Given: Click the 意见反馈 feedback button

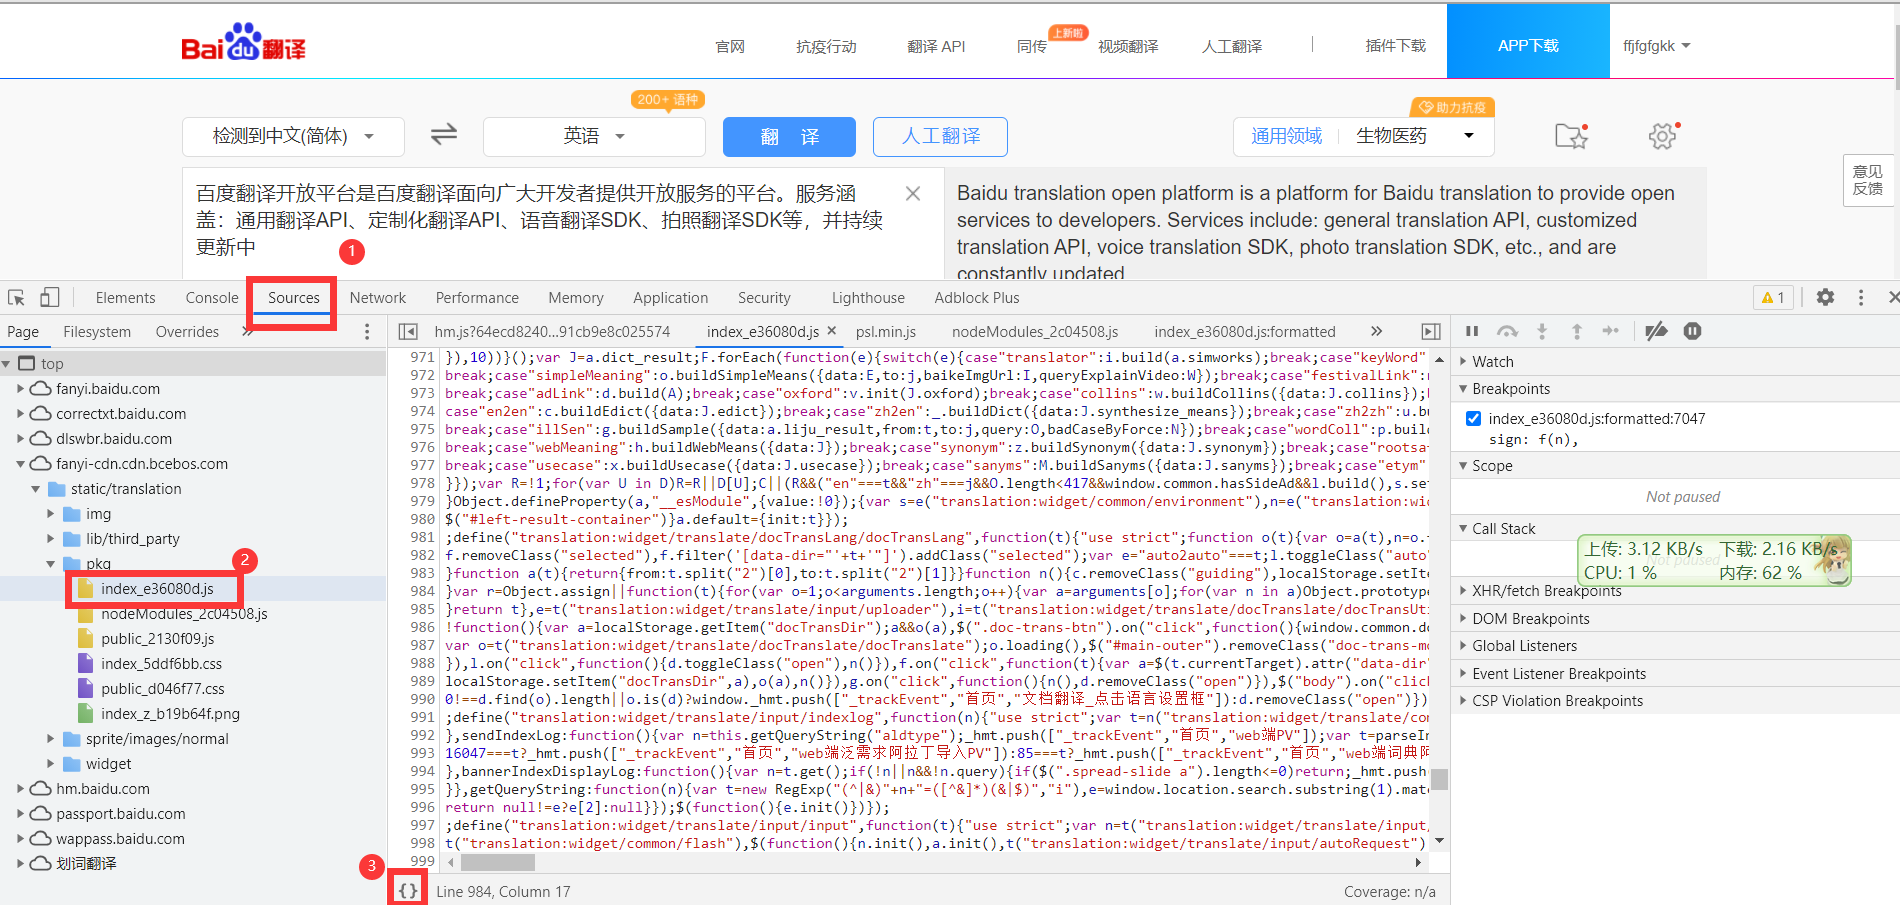Looking at the screenshot, I should (x=1868, y=180).
